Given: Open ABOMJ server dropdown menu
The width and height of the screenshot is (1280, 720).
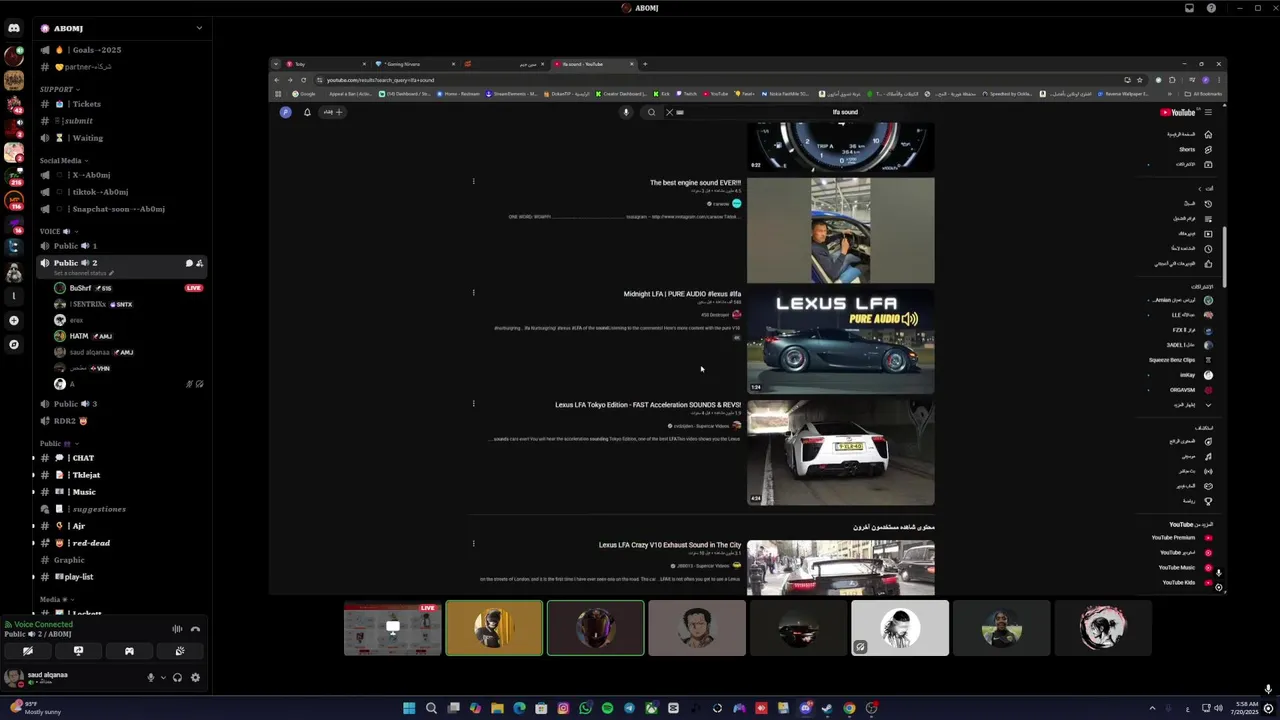Looking at the screenshot, I should [198, 28].
